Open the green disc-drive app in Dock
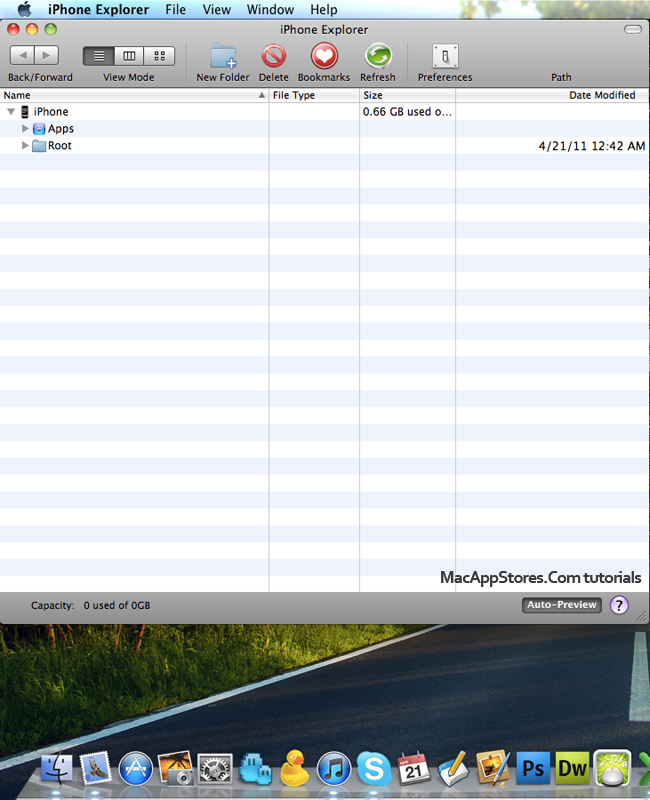This screenshot has height=800, width=650. click(612, 768)
